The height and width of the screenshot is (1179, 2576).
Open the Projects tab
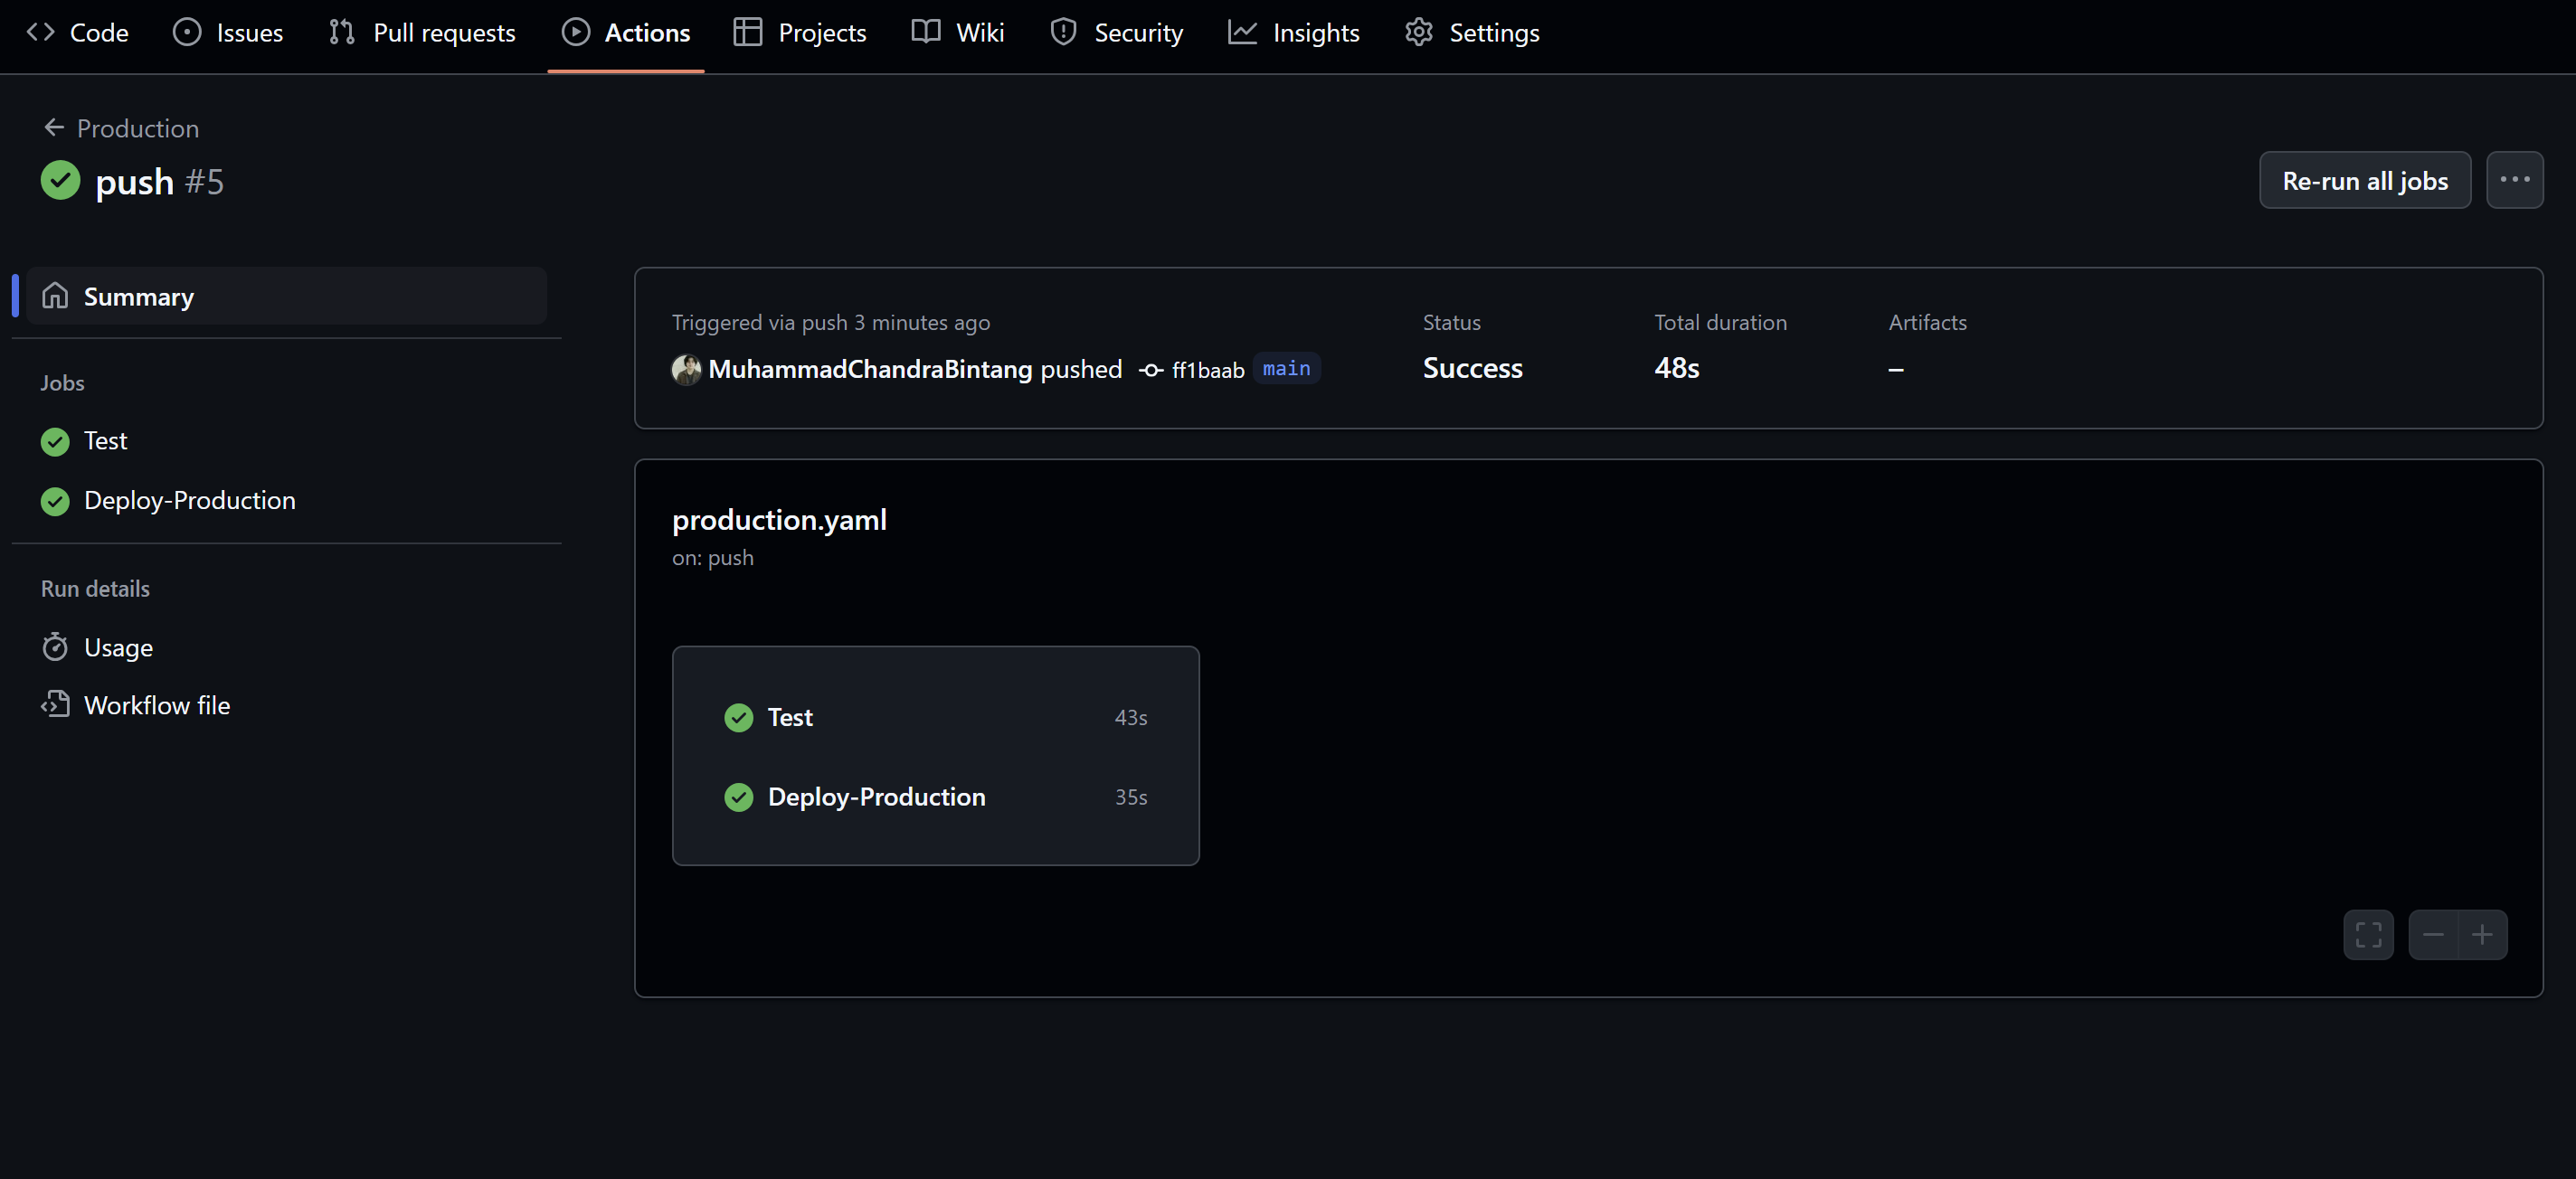[x=800, y=32]
